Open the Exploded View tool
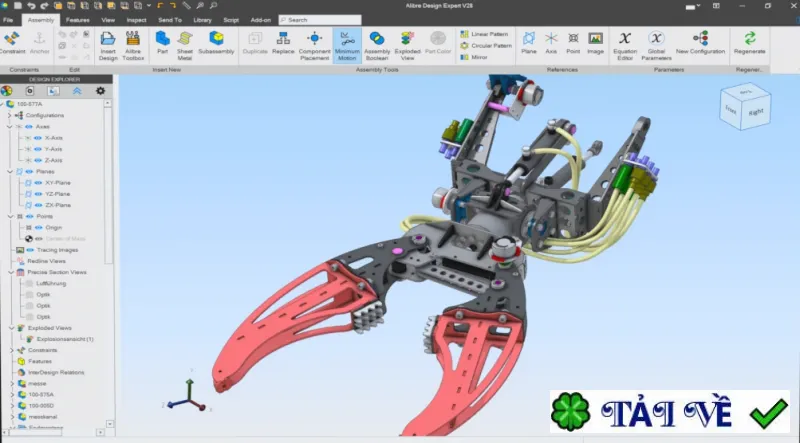The width and height of the screenshot is (800, 443). click(x=408, y=45)
